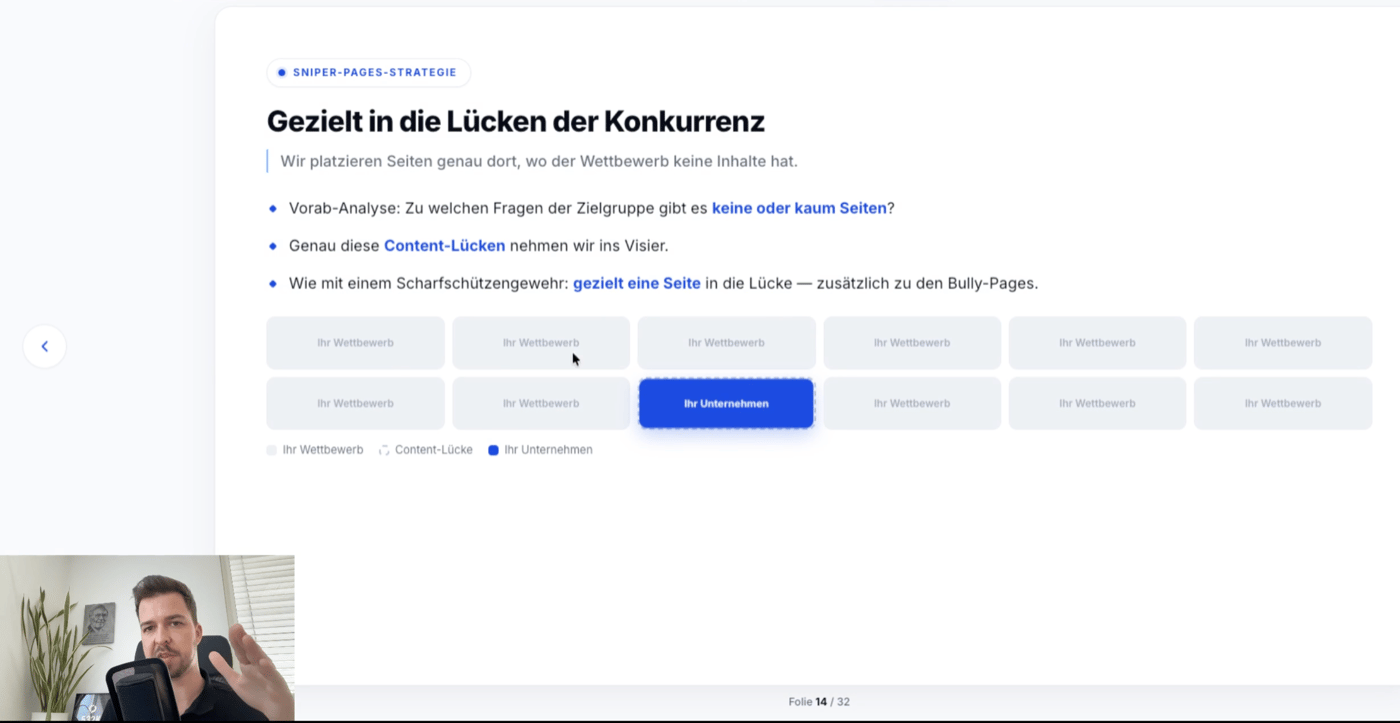
Task: Click the subtitle starting 'Wir platzieren Seiten genau dort'
Action: click(539, 161)
